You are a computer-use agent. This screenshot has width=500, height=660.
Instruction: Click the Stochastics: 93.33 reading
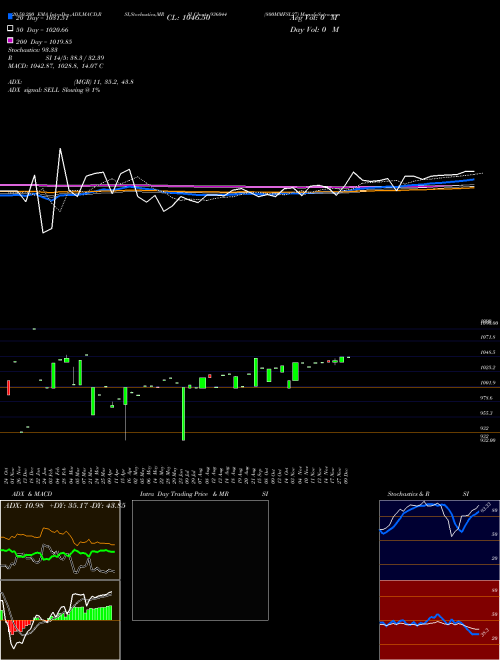(32, 50)
